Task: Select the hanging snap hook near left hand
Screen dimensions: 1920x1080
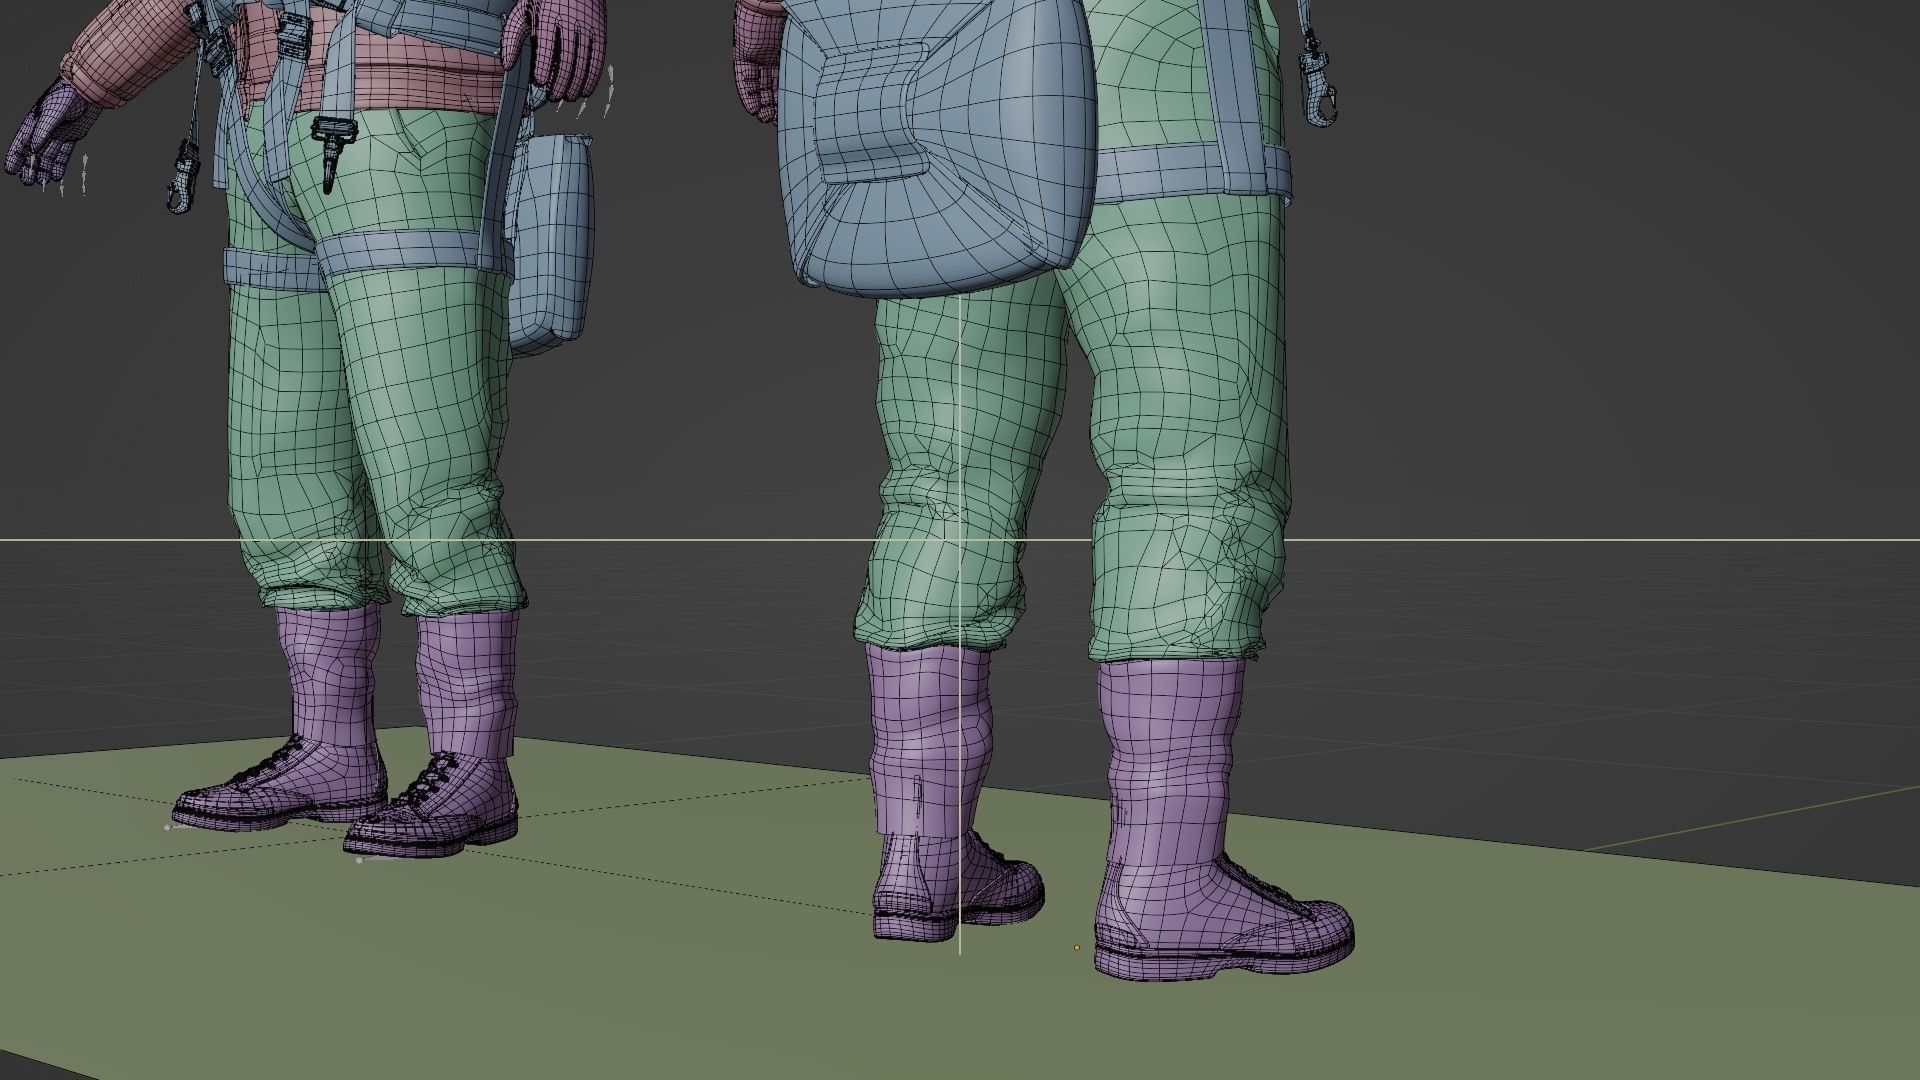Action: (x=183, y=175)
